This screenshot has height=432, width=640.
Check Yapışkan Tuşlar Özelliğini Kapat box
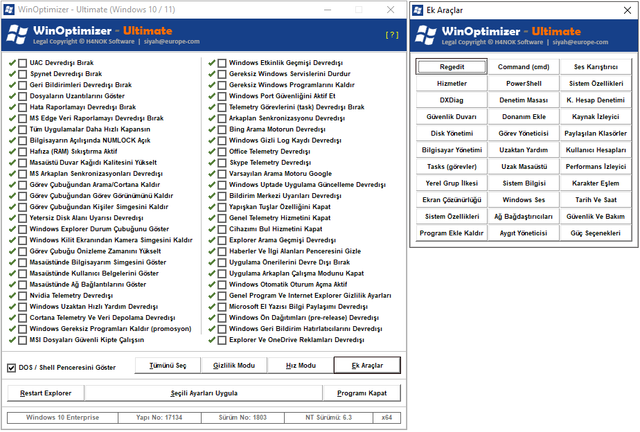tap(222, 207)
